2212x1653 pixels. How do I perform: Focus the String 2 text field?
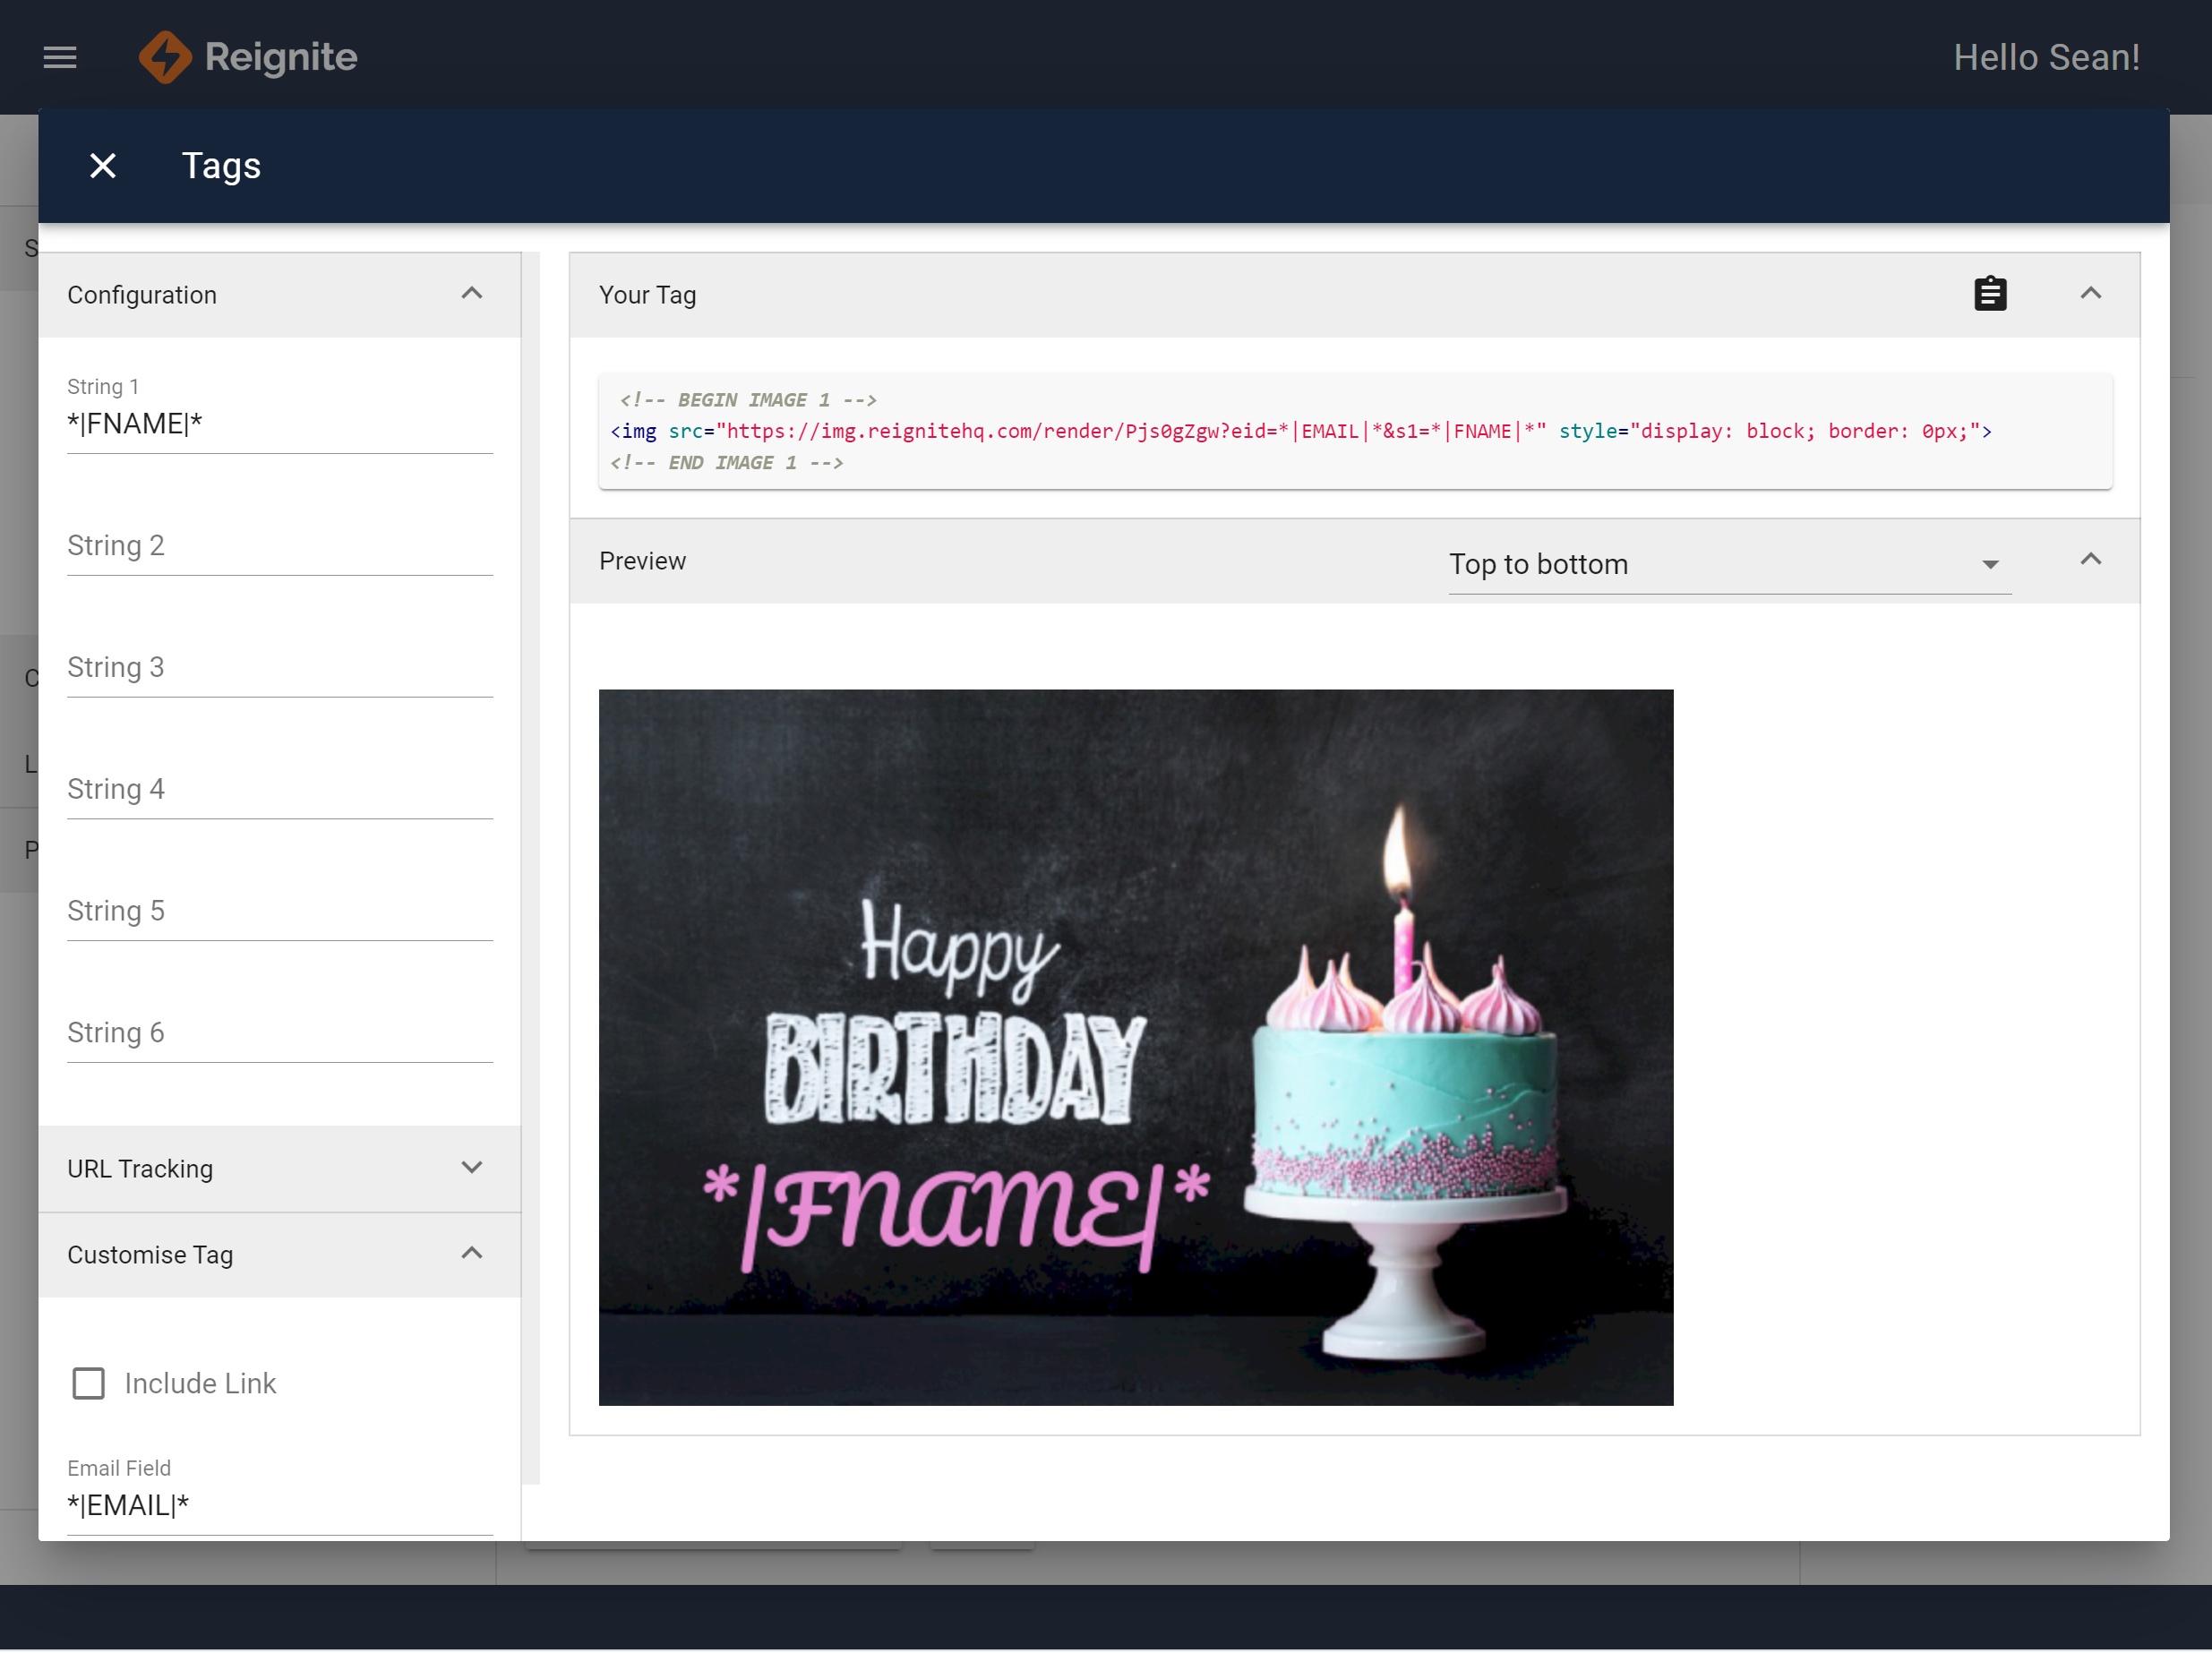279,546
